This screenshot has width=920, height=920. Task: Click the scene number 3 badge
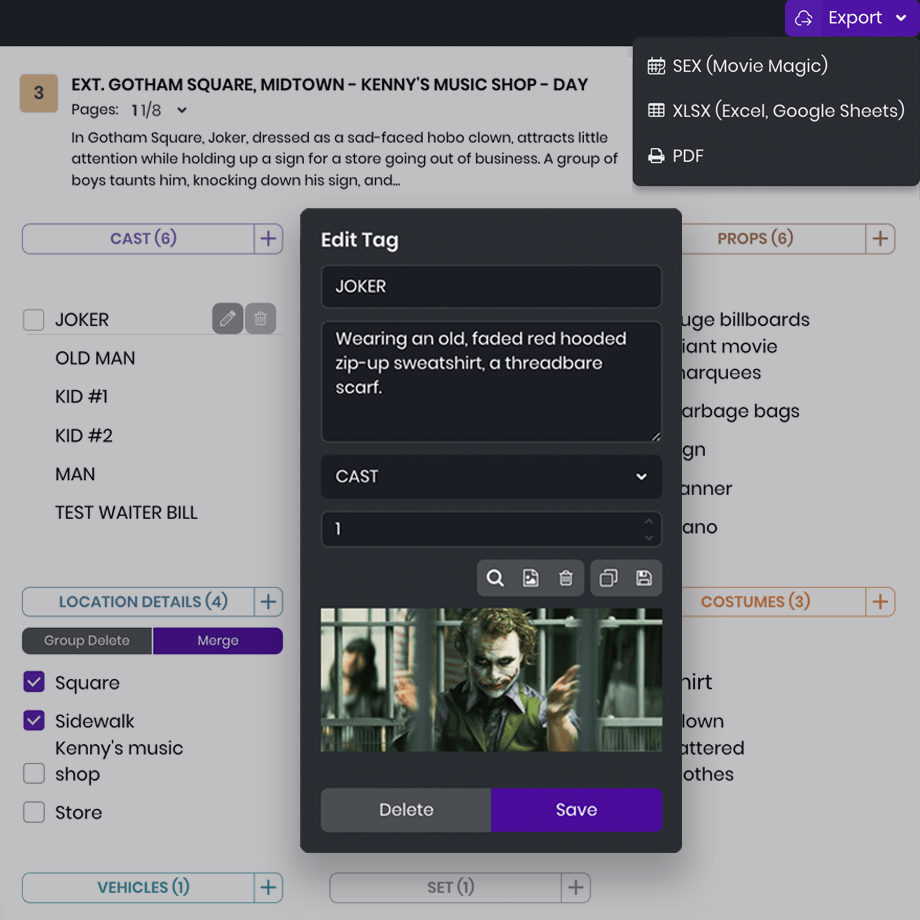[39, 93]
